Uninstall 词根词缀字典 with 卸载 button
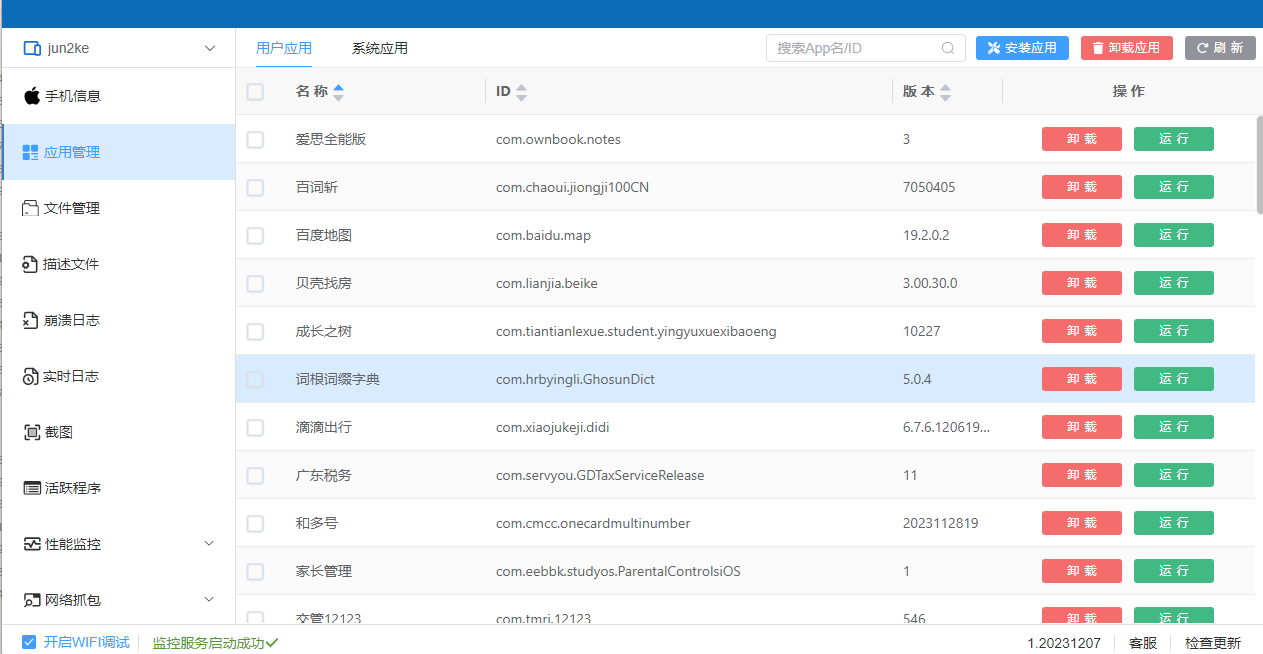Viewport: 1263px width, 654px height. [1082, 379]
